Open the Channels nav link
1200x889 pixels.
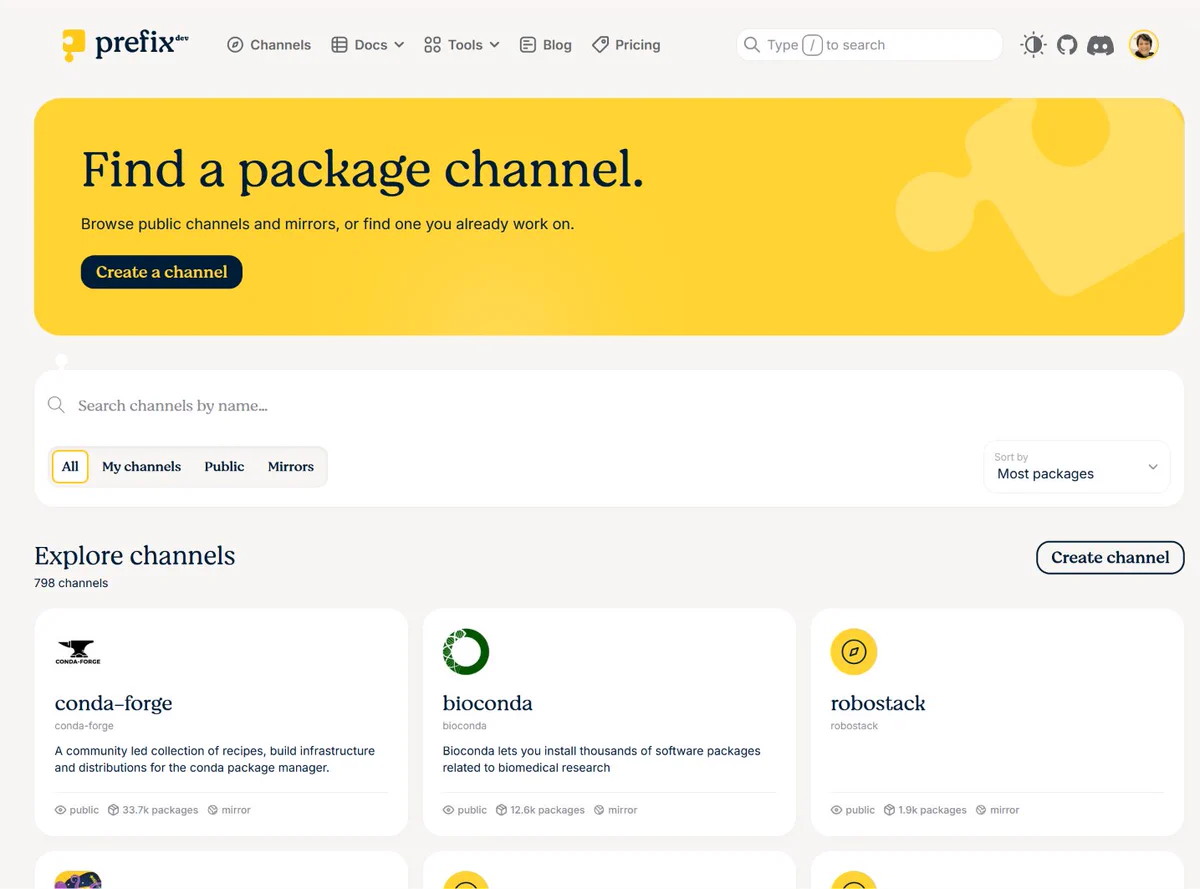click(269, 45)
